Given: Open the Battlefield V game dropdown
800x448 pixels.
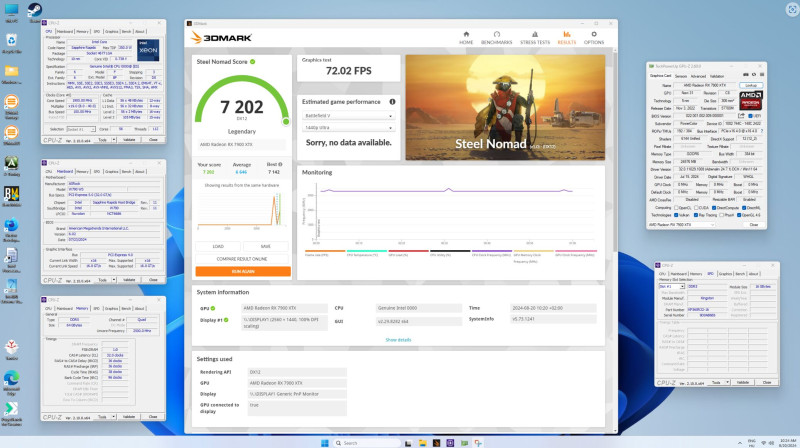Looking at the screenshot, I should [x=348, y=116].
